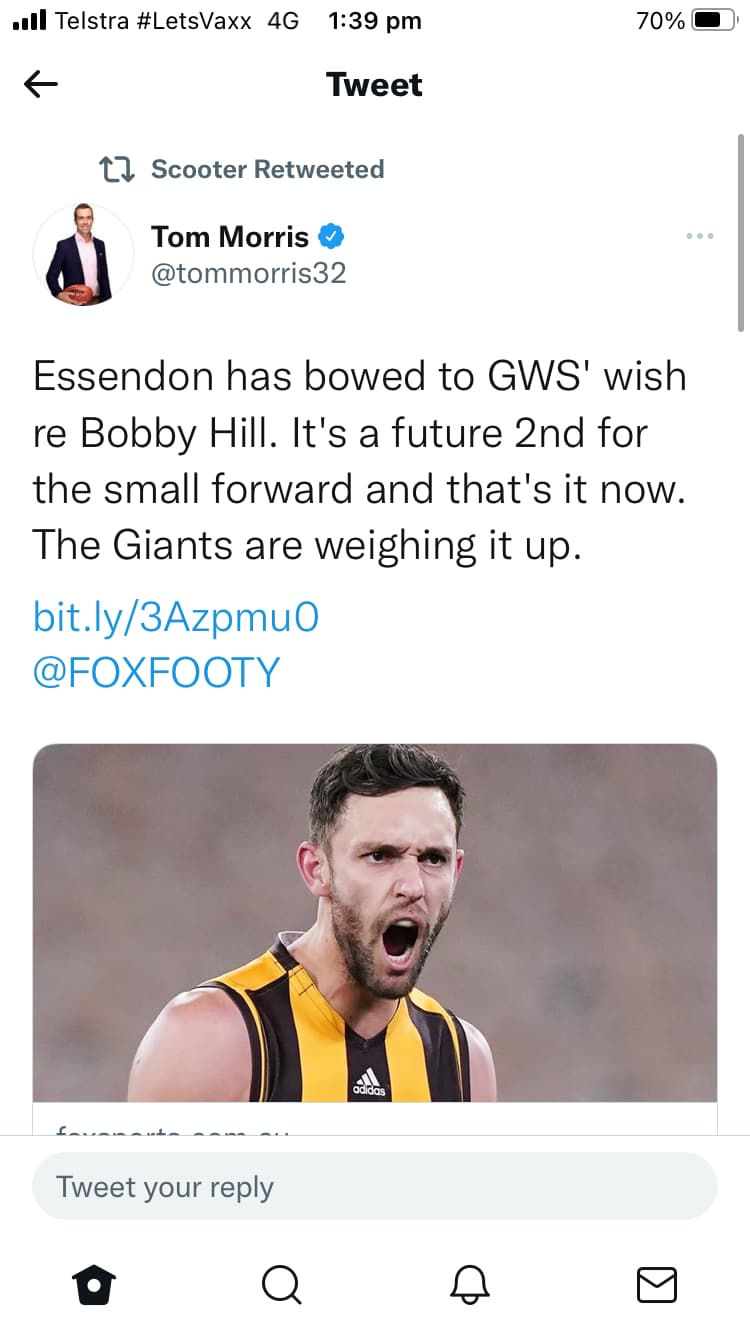Tap the Tweet header title
750x1334 pixels.
click(x=374, y=85)
